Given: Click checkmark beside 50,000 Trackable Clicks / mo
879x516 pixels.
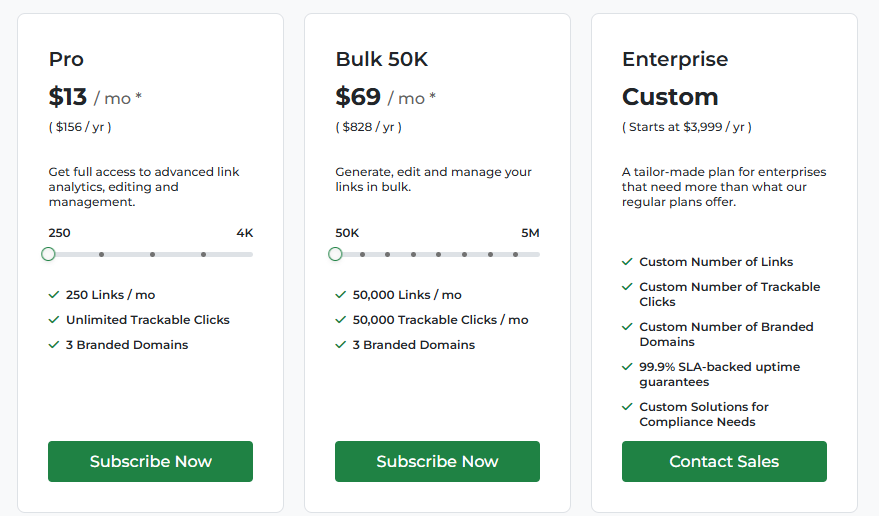Looking at the screenshot, I should coord(341,320).
